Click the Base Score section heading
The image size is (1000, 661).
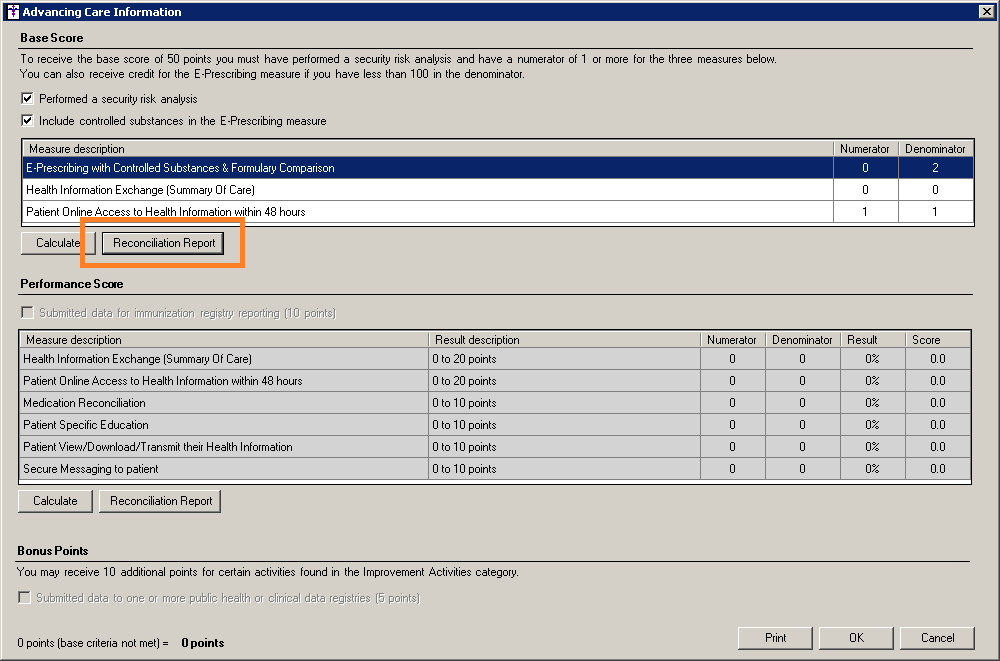coord(52,38)
